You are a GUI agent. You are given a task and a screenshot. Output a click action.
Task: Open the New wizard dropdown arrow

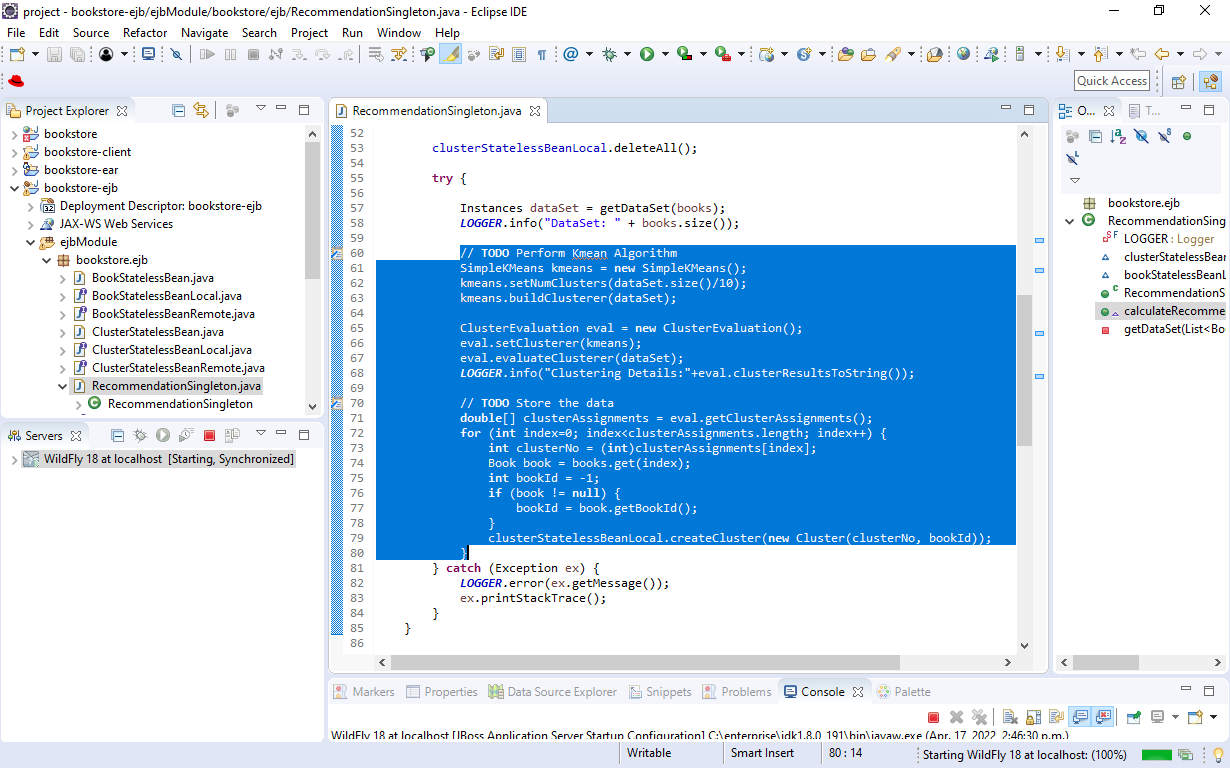pos(34,54)
